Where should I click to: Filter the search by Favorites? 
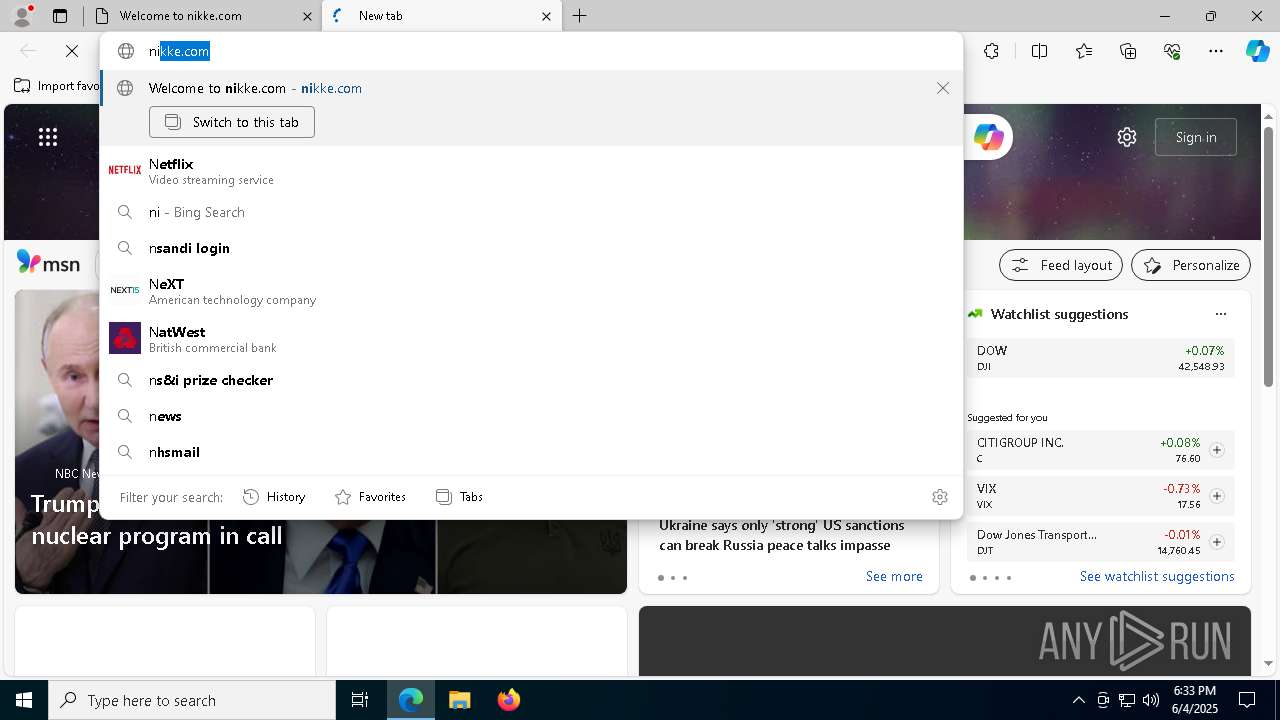[x=370, y=497]
